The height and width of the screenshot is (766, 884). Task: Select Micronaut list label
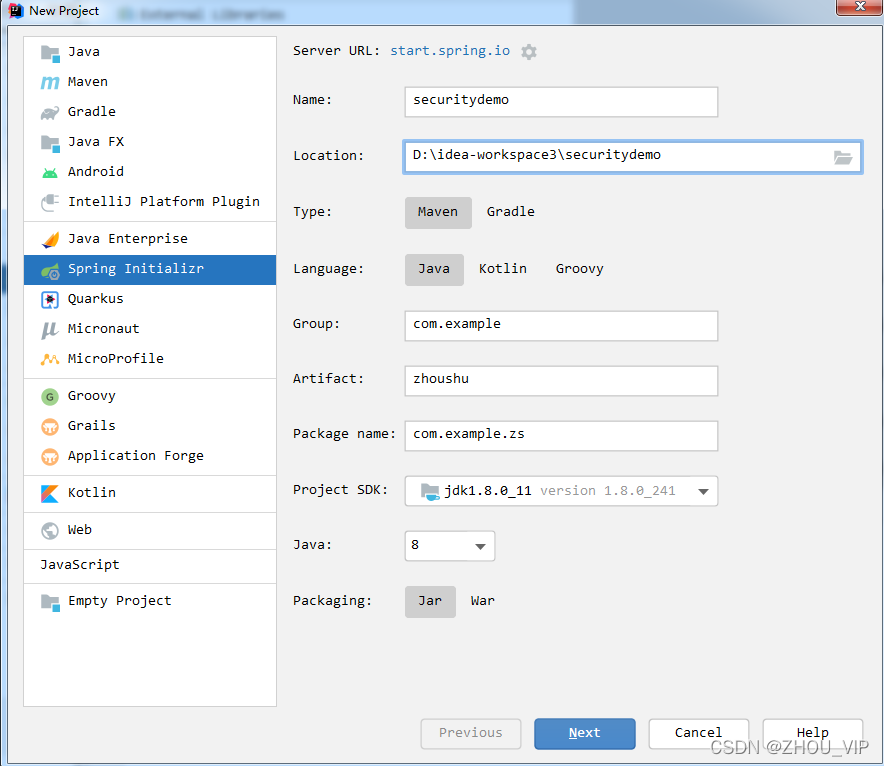pos(103,329)
